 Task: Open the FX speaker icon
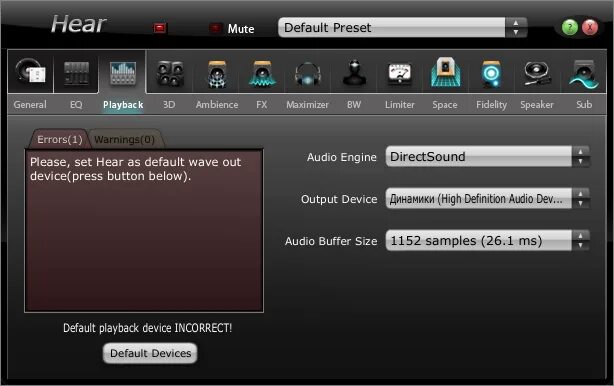click(262, 73)
